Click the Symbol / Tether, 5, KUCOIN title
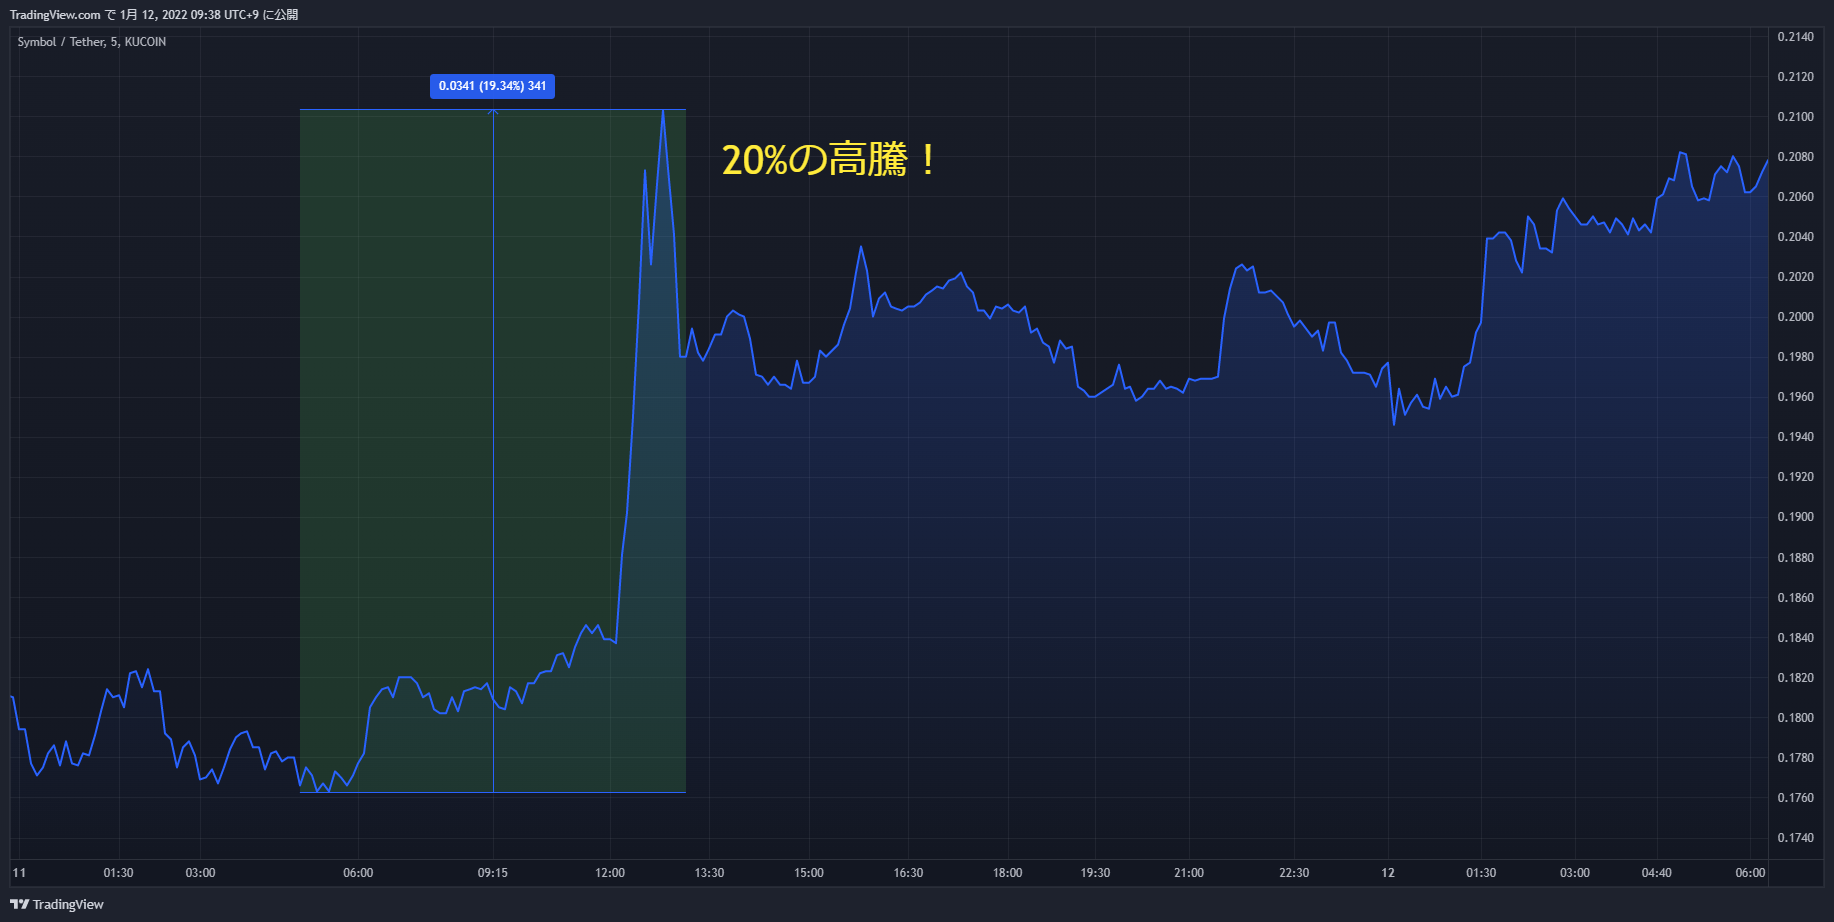Viewport: 1834px width, 922px height. (92, 42)
